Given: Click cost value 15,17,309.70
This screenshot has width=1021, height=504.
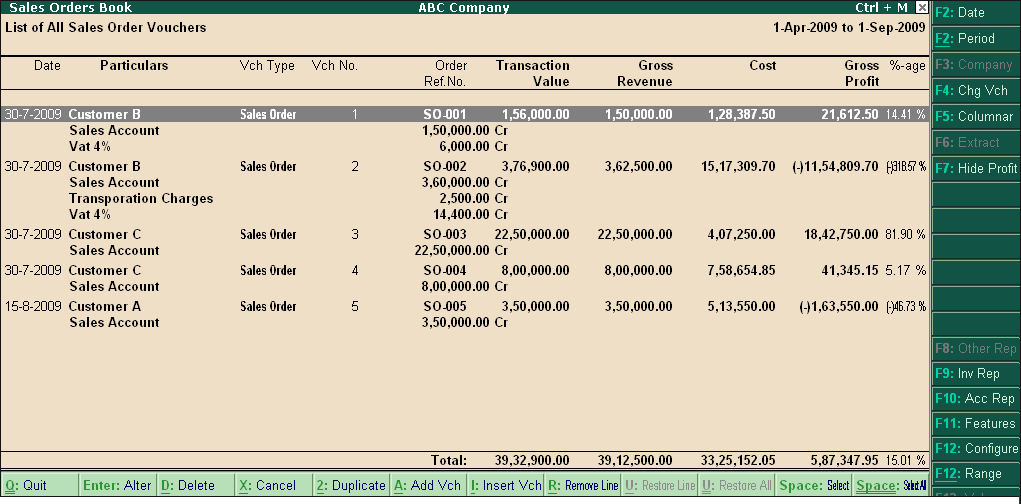Looking at the screenshot, I should click(738, 167).
